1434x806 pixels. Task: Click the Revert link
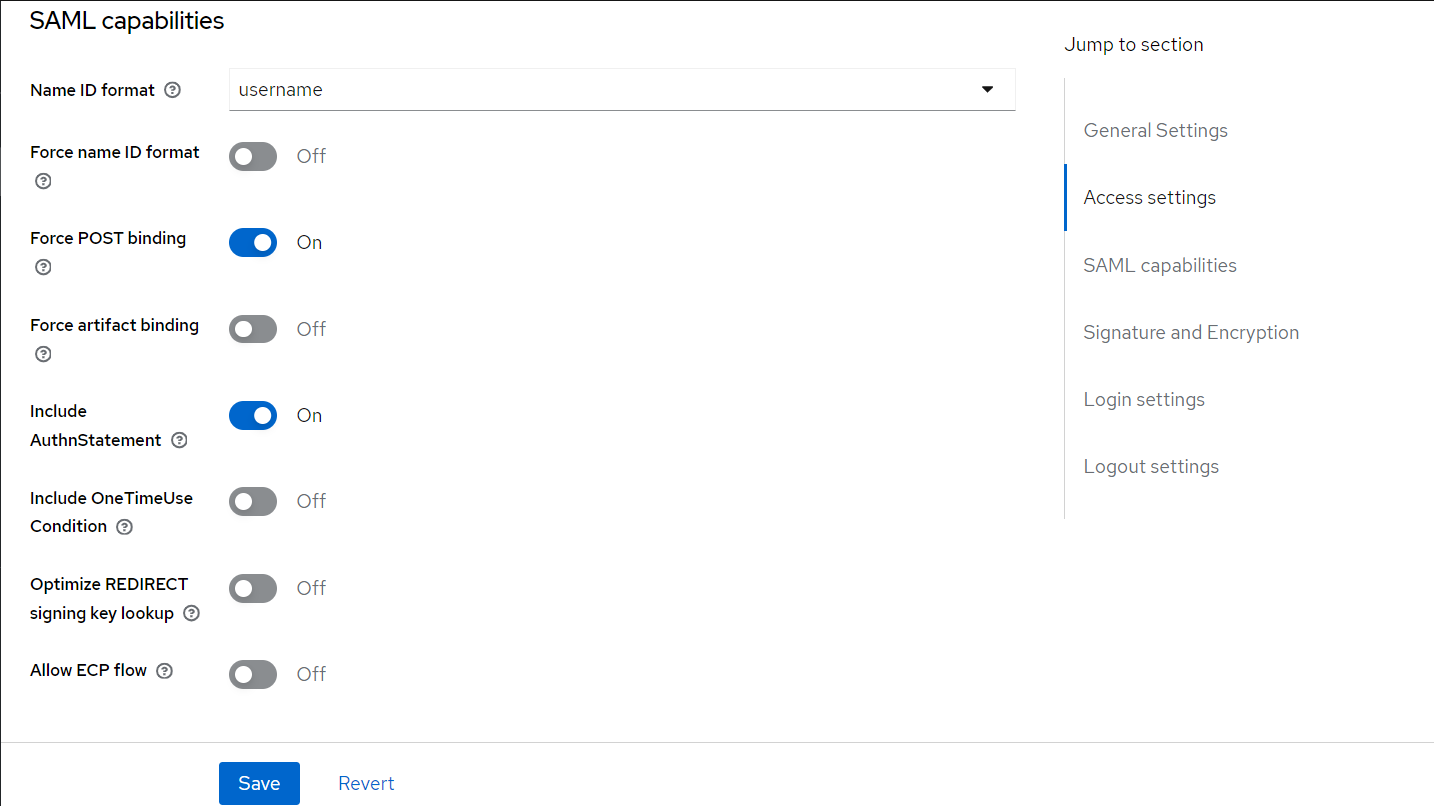pos(366,784)
